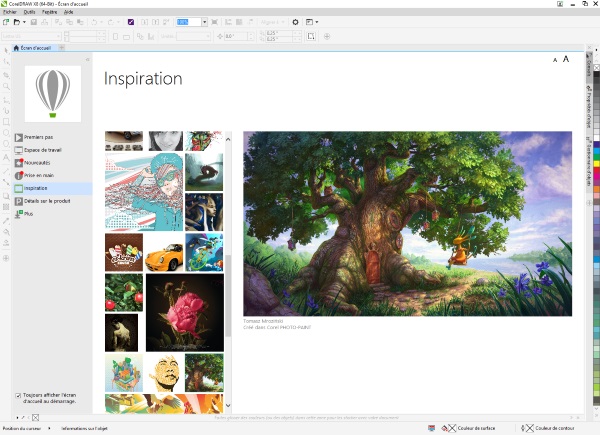600x435 pixels.
Task: Click the rotation angle input field
Action: (x=236, y=36)
